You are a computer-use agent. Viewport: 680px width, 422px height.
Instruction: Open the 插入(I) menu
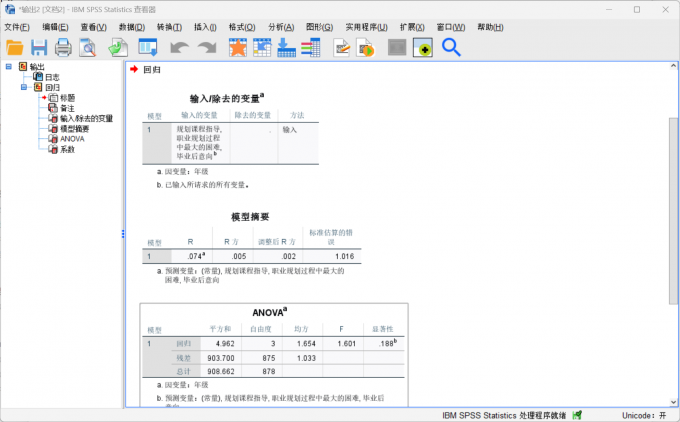pos(205,27)
